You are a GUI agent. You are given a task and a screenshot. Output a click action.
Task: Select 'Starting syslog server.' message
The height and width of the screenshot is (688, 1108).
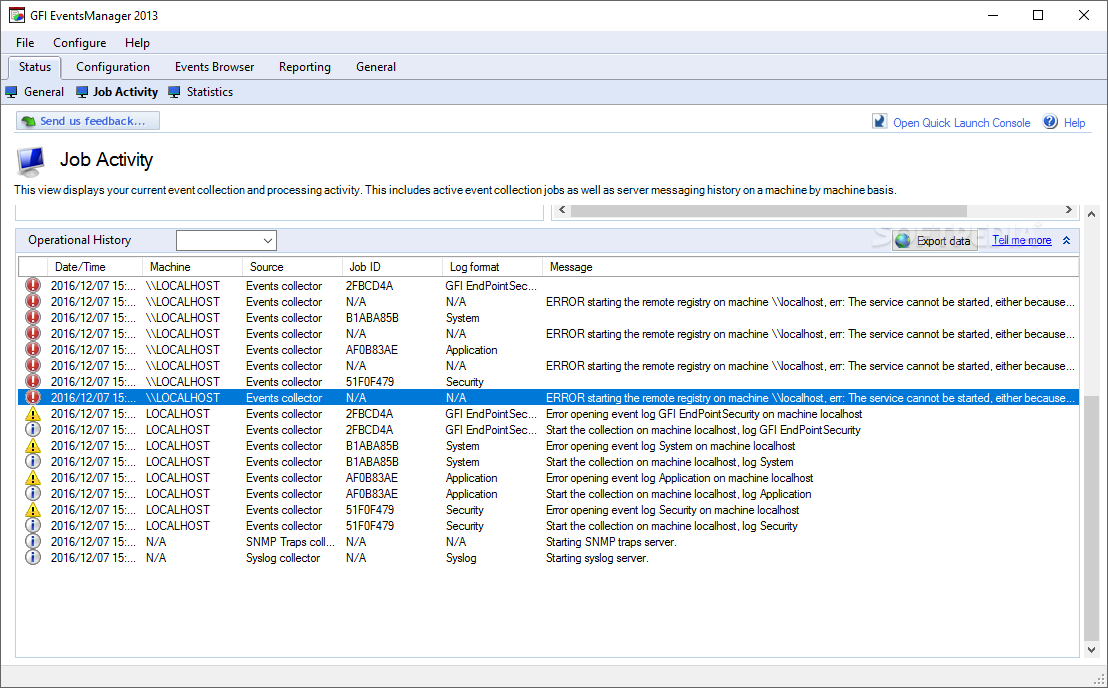click(597, 558)
